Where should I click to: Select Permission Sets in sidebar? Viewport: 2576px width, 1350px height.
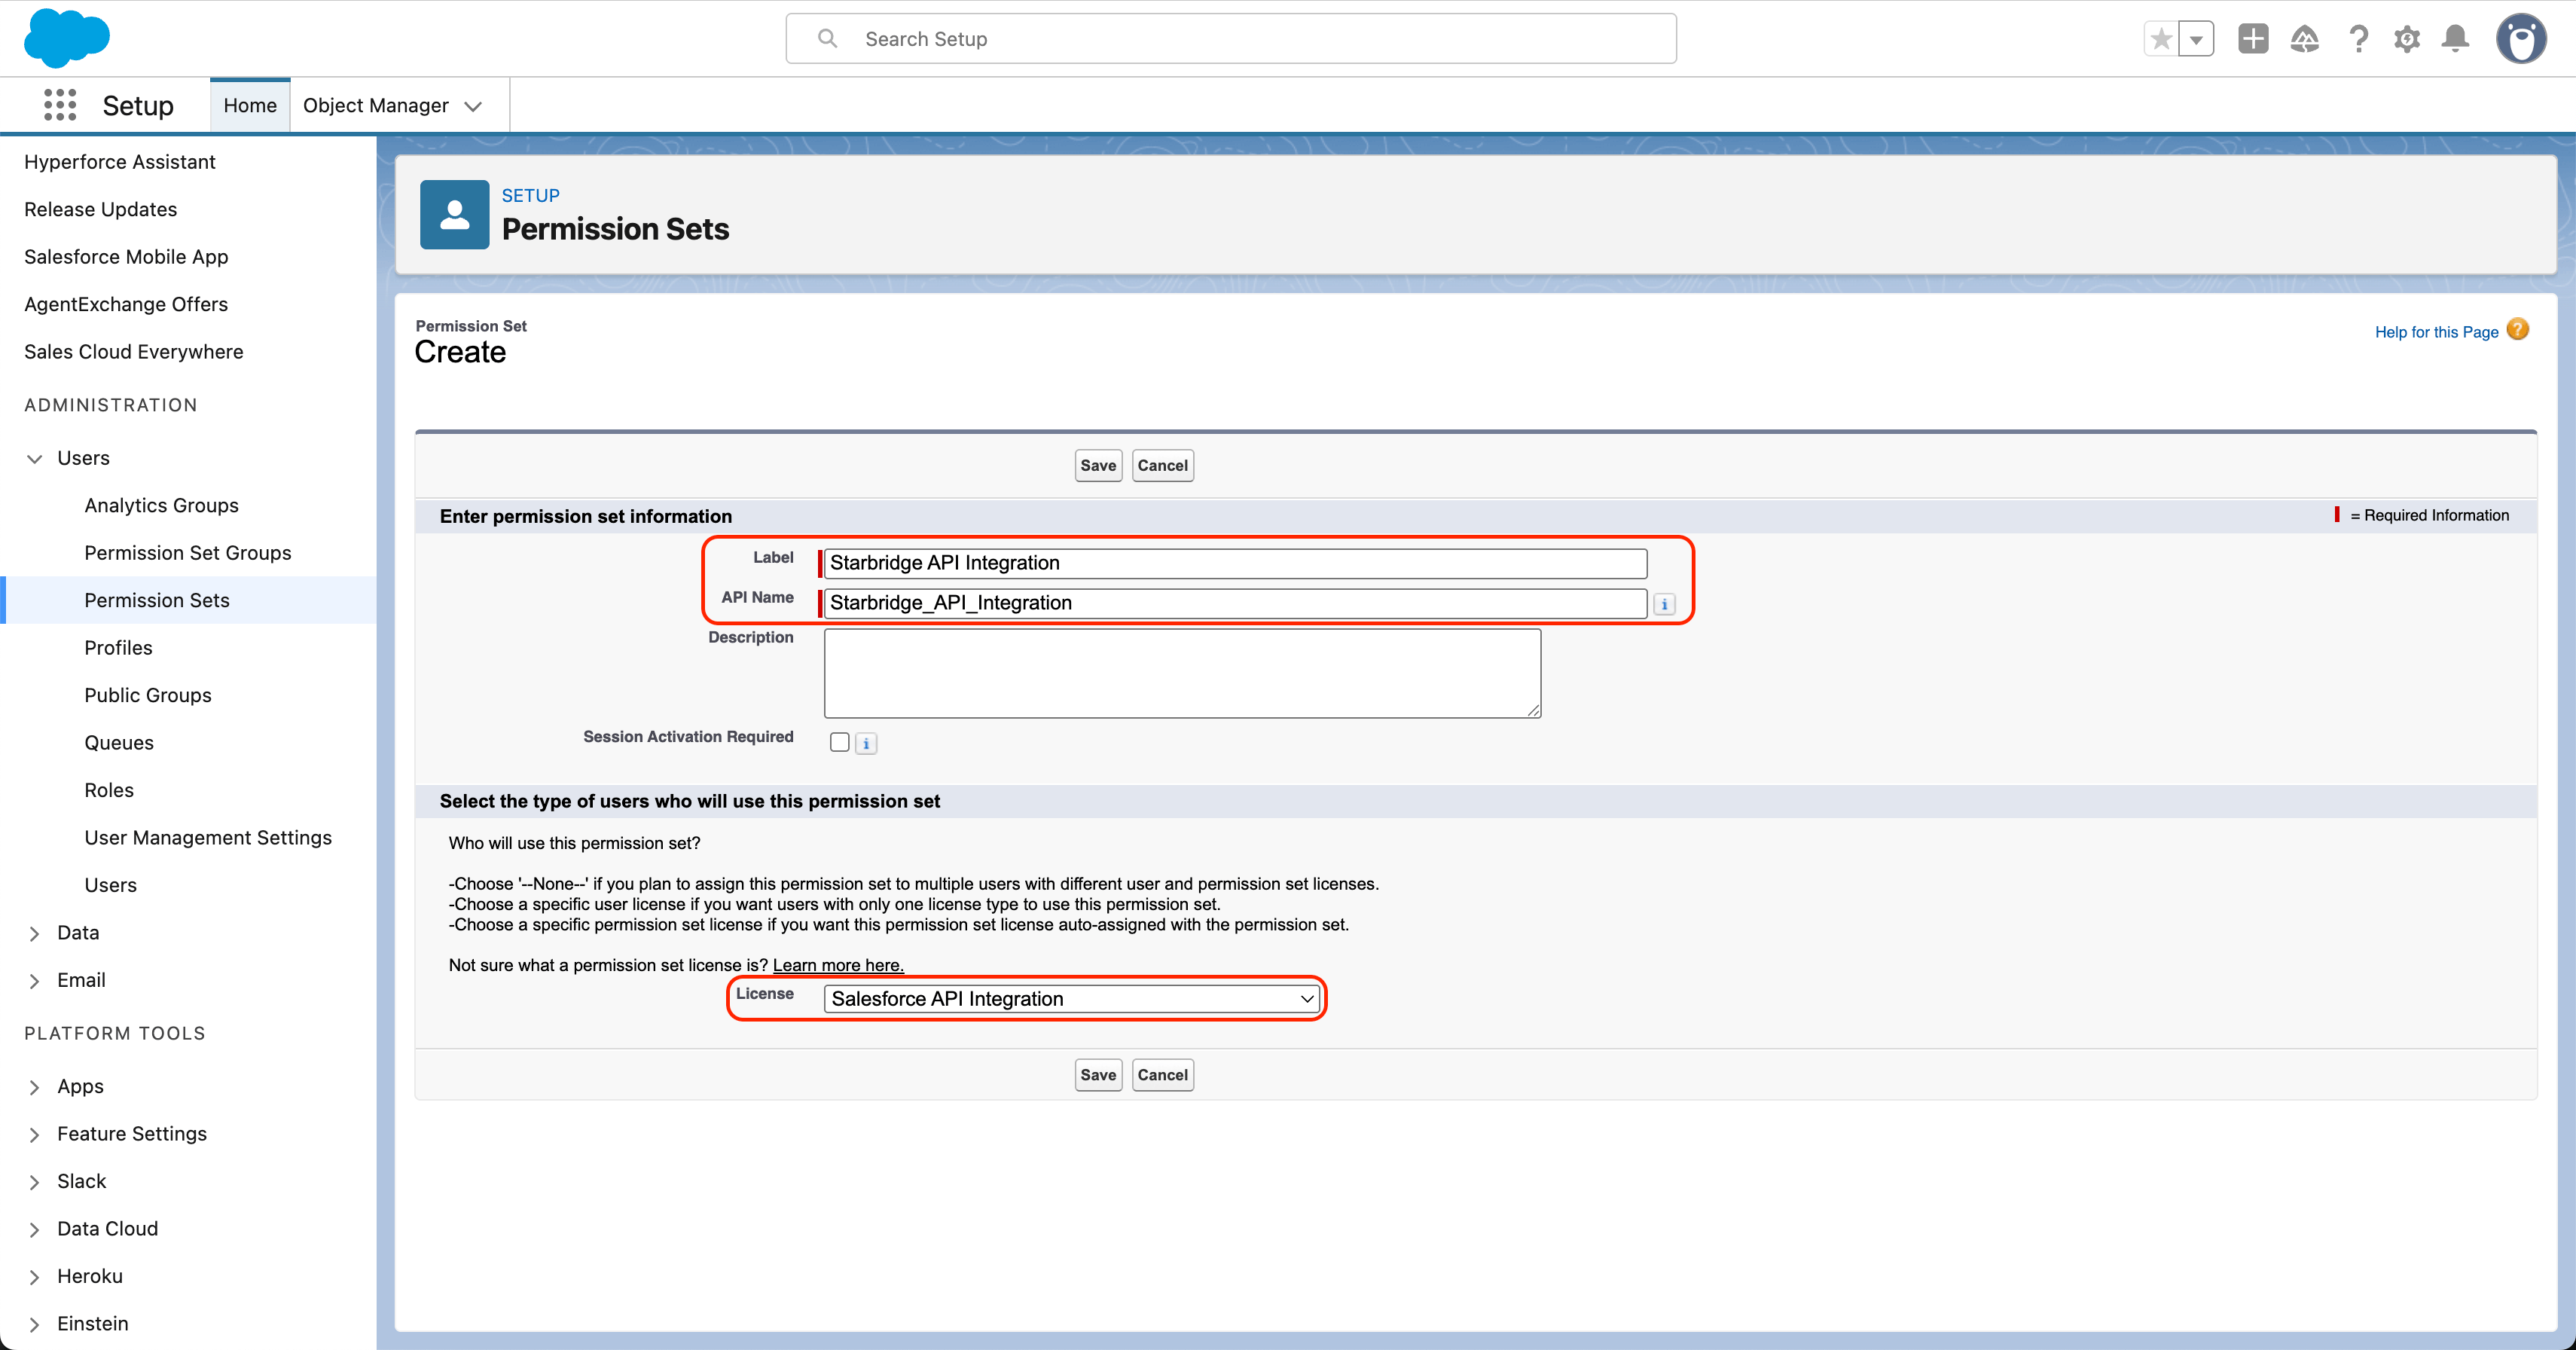coord(157,600)
